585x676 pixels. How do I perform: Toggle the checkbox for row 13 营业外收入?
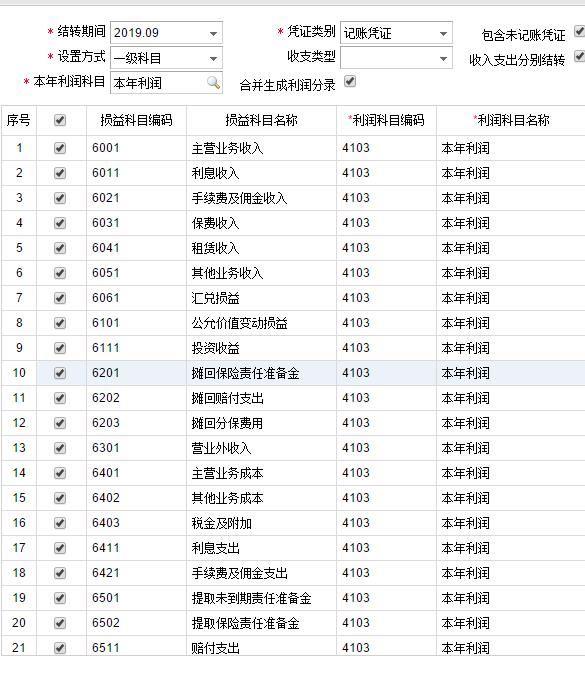tap(60, 448)
